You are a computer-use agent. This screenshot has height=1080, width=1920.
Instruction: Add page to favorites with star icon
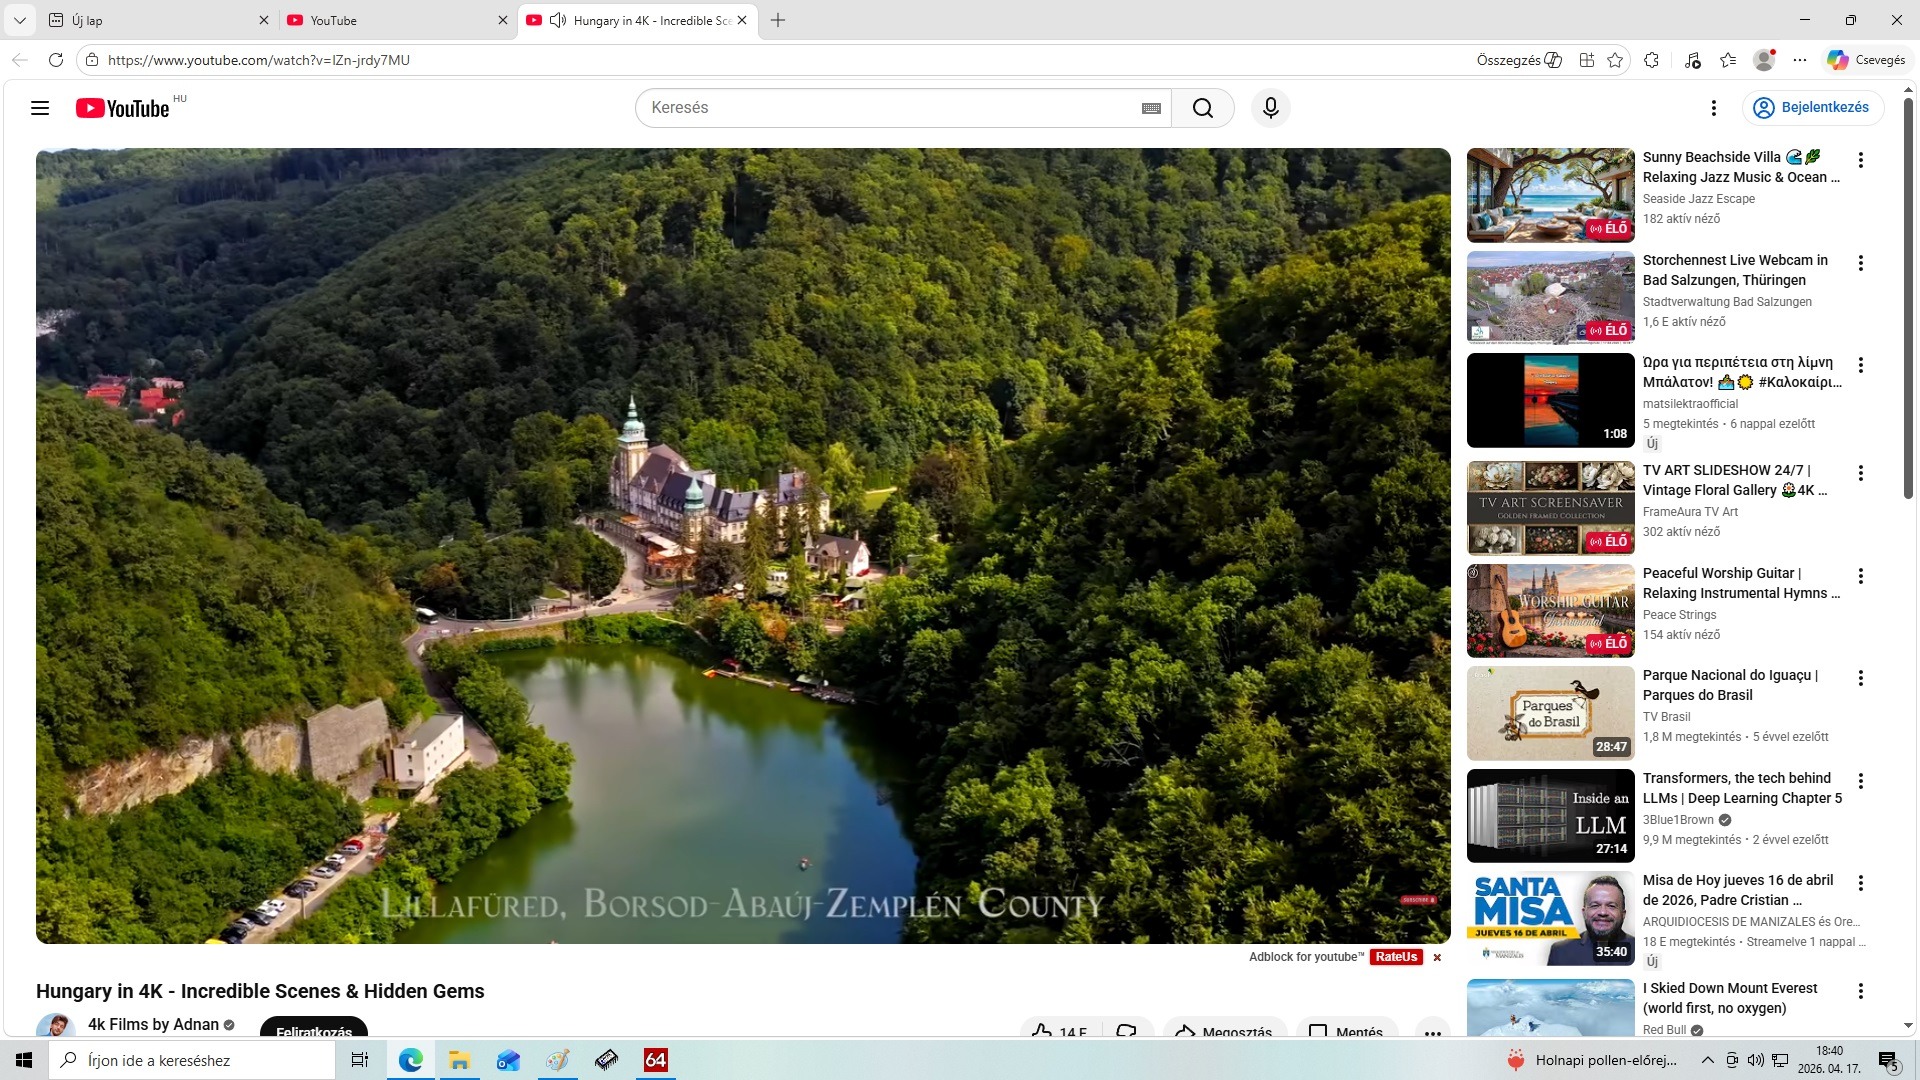[x=1615, y=60]
